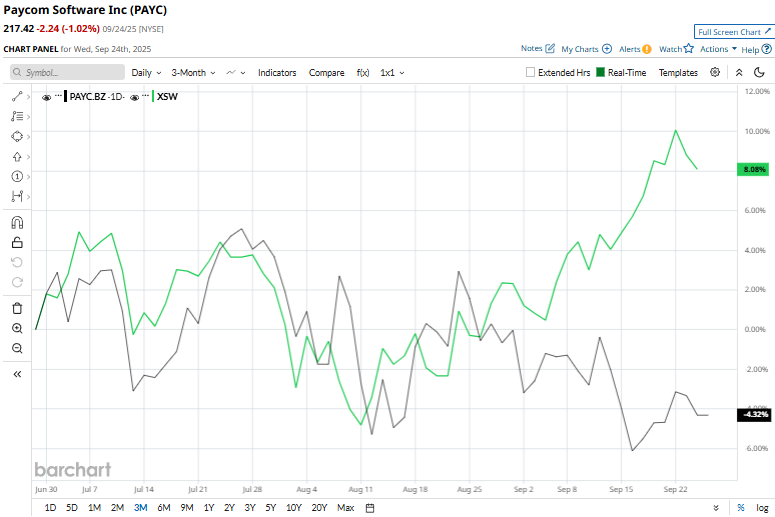Click the -4.32% PAYC value label
775x517 pixels.
click(x=754, y=414)
